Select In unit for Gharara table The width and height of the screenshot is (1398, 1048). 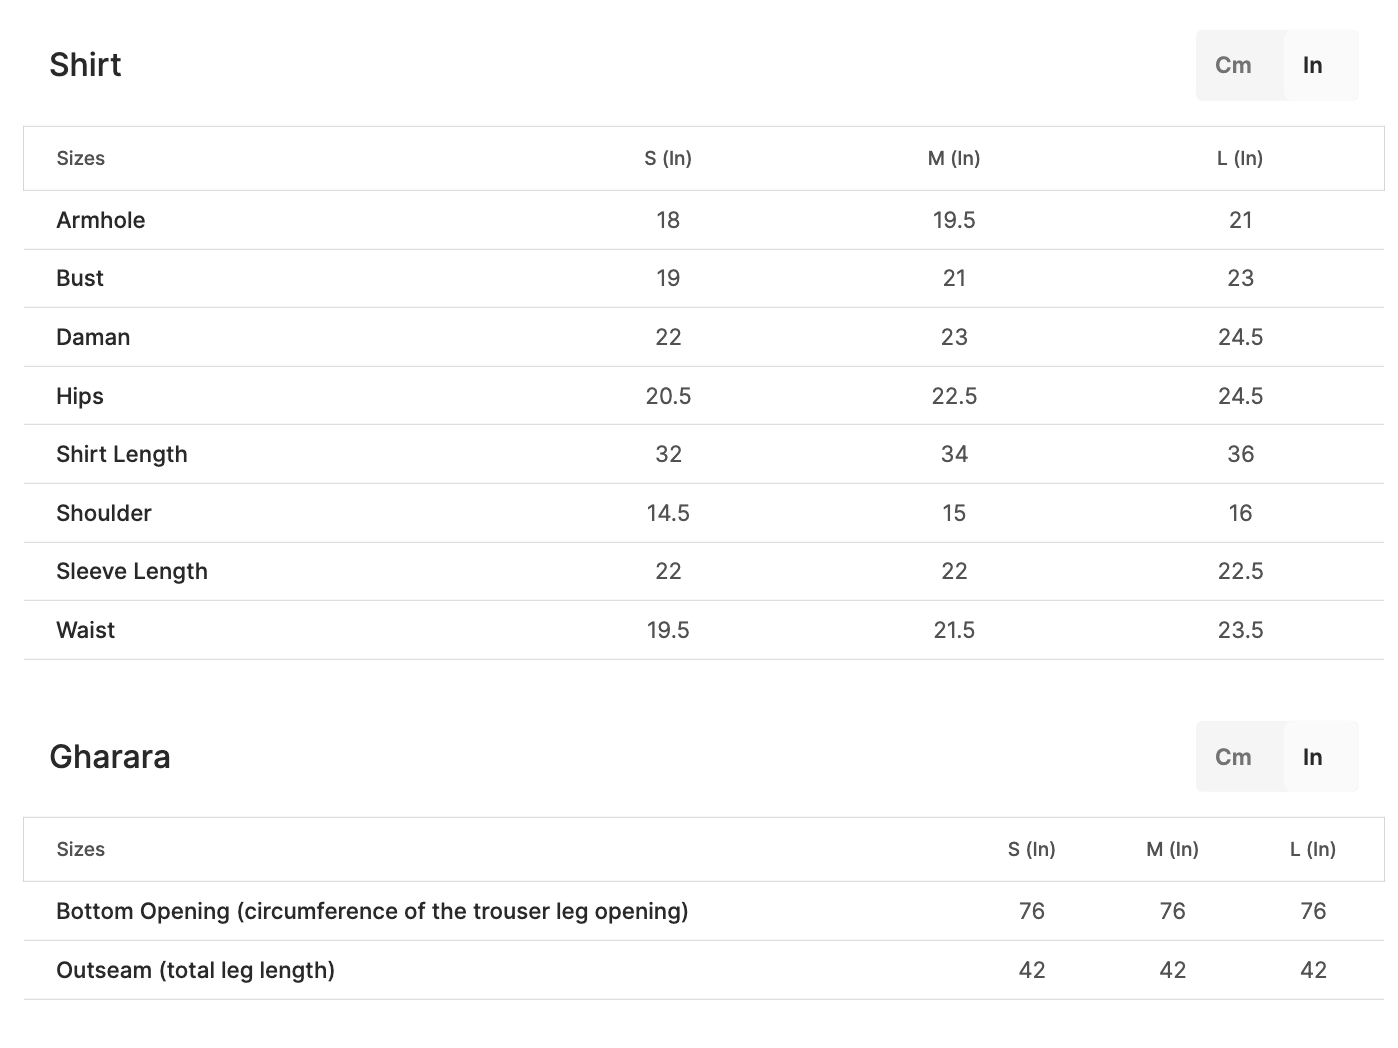[1313, 757]
